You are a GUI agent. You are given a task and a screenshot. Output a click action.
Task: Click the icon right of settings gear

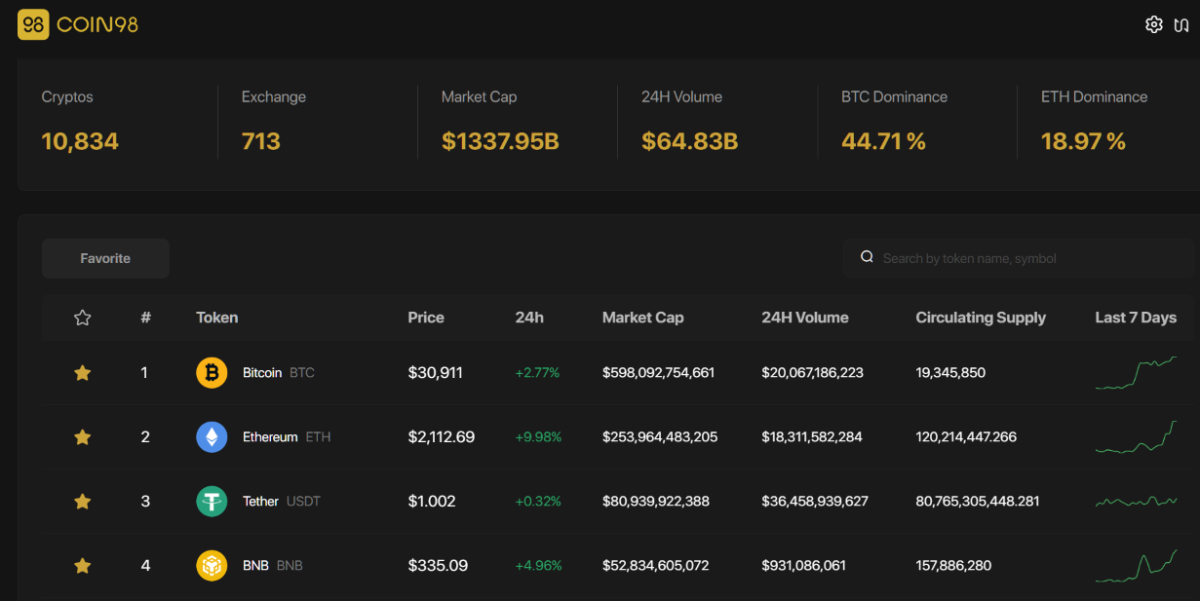(1181, 24)
